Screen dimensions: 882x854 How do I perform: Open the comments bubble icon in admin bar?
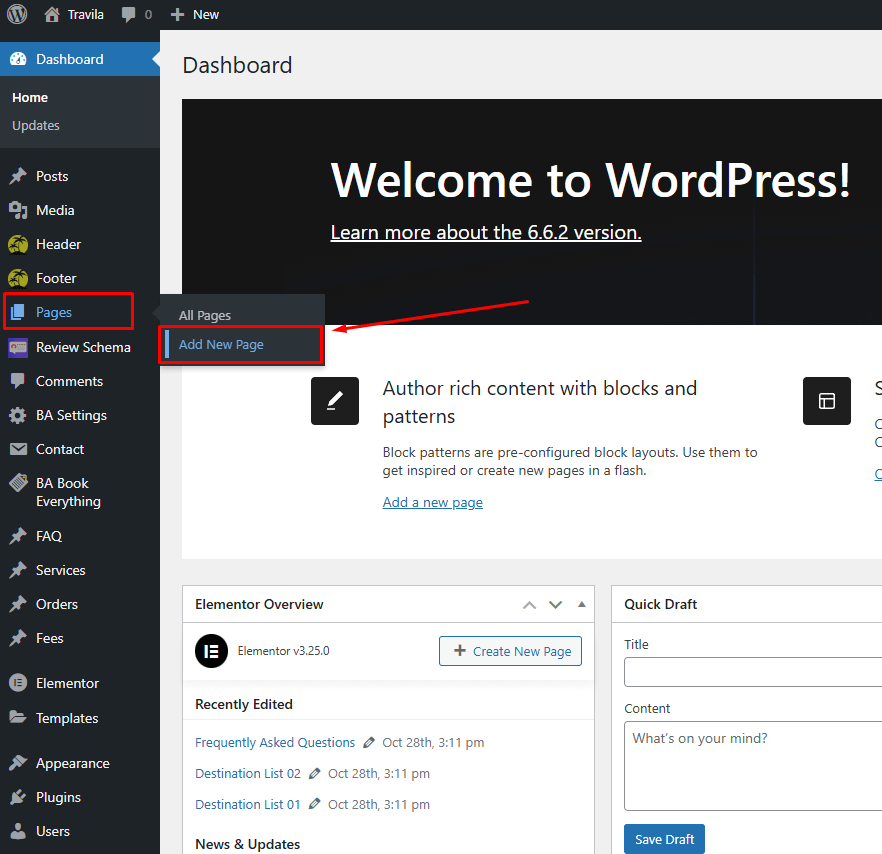(x=129, y=15)
